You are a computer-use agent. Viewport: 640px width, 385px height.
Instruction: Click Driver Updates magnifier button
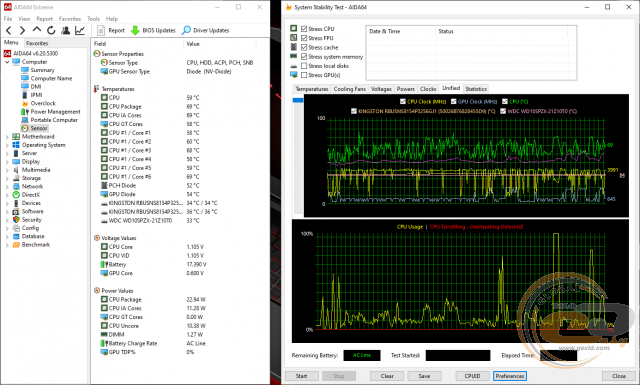point(205,30)
